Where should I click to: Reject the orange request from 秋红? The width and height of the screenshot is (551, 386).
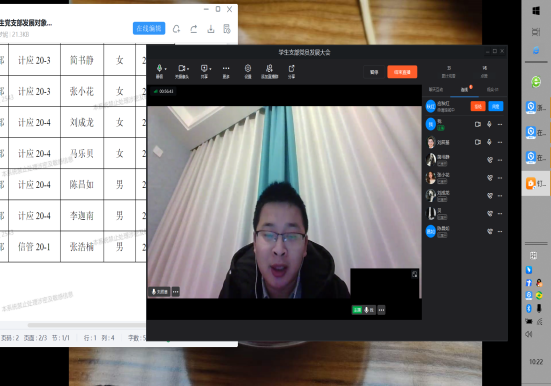tap(478, 106)
